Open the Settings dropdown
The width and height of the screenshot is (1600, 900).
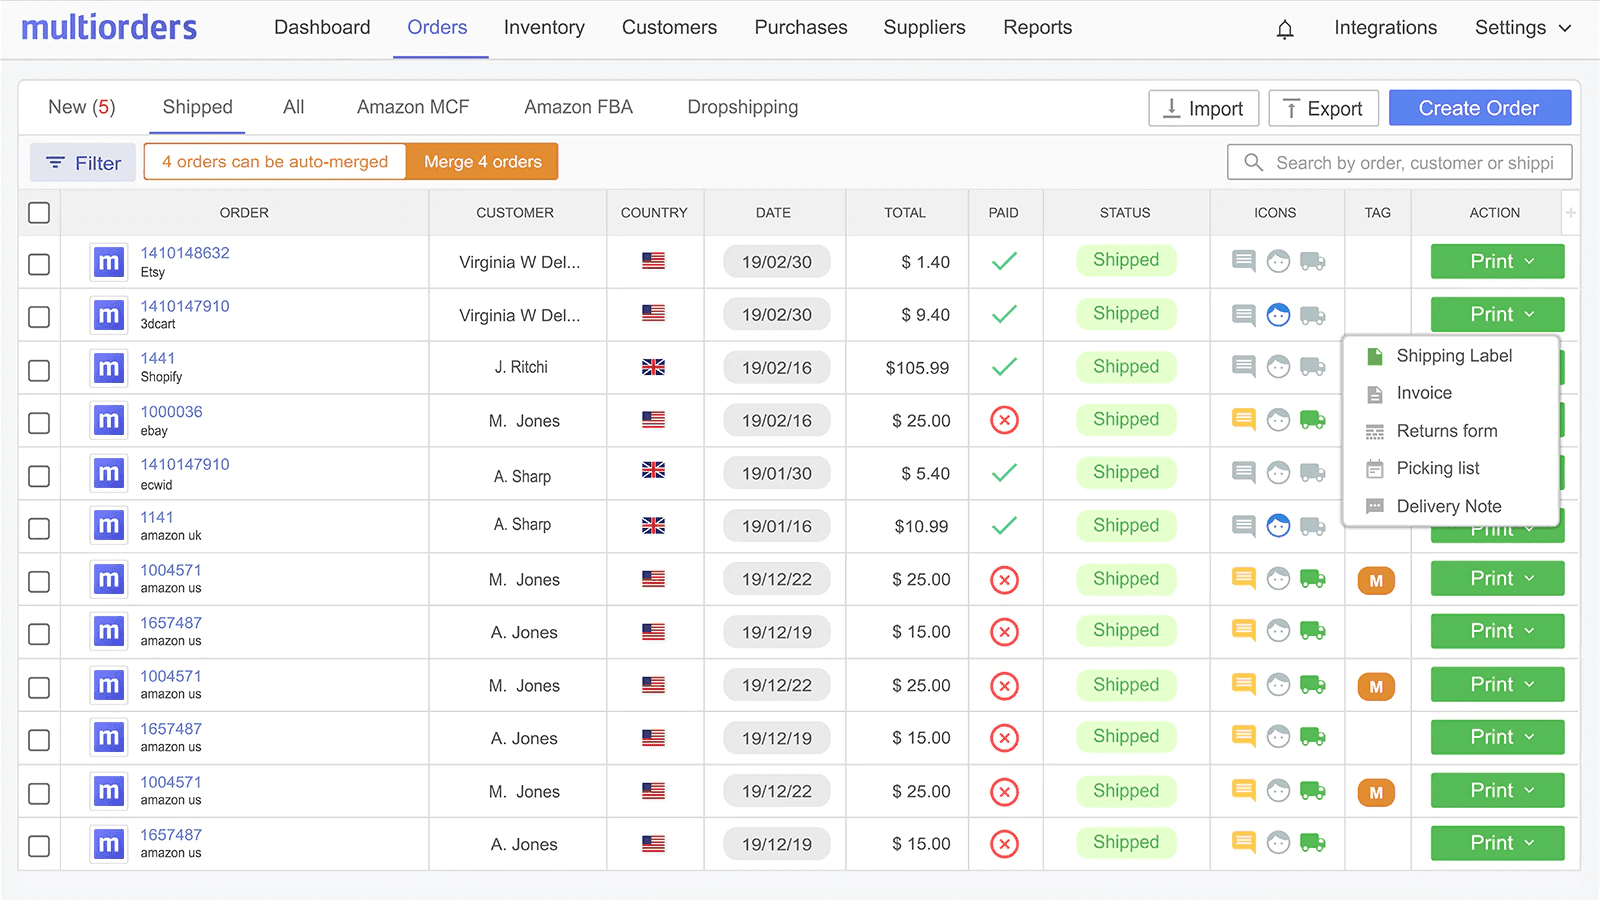pyautogui.click(x=1520, y=28)
